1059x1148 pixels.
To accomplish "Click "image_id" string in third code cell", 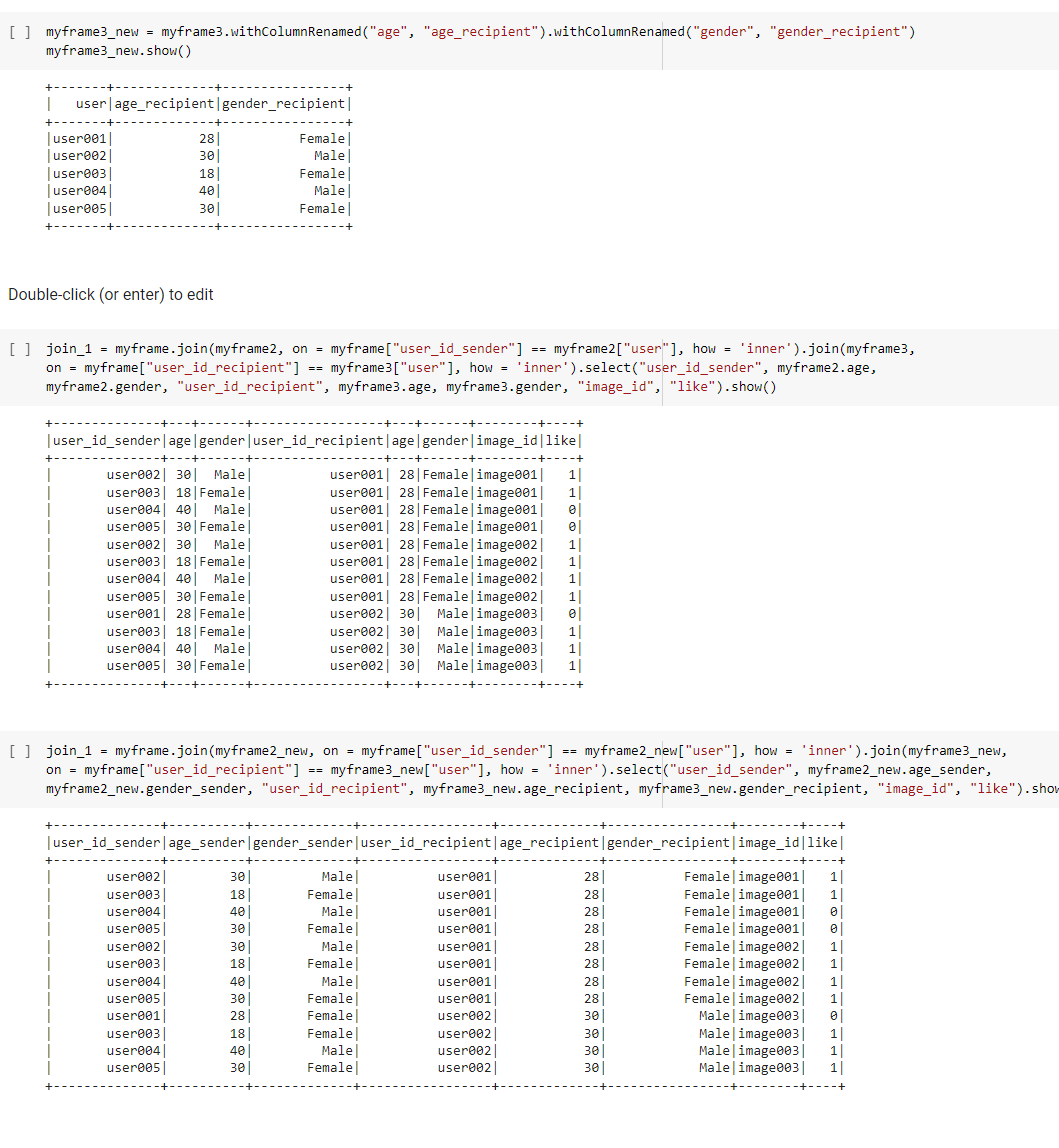I will click(915, 789).
